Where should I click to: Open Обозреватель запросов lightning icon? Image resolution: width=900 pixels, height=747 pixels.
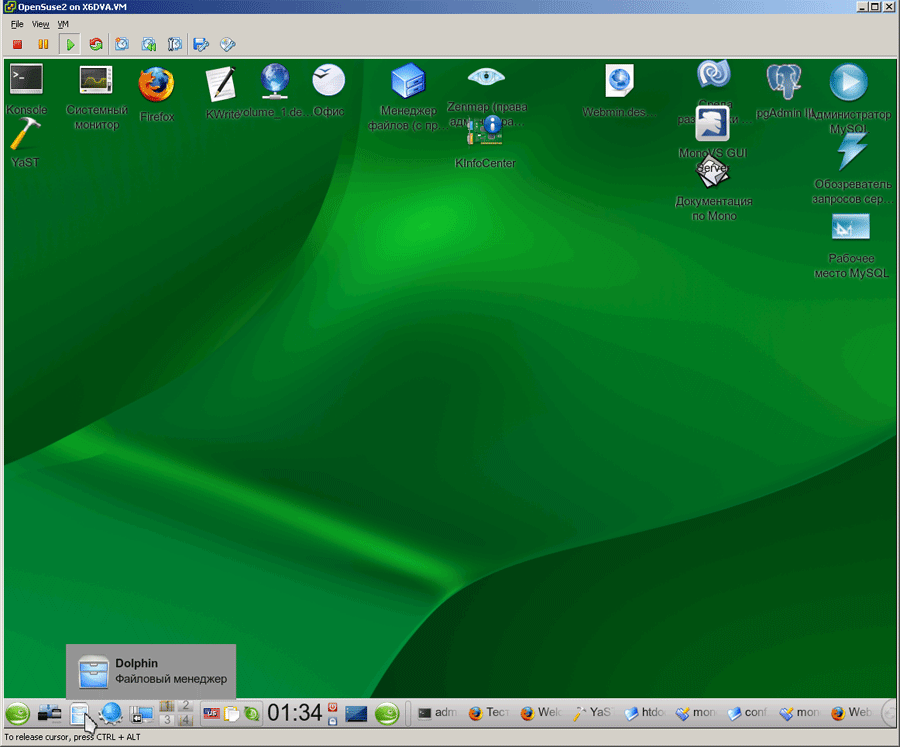point(852,169)
